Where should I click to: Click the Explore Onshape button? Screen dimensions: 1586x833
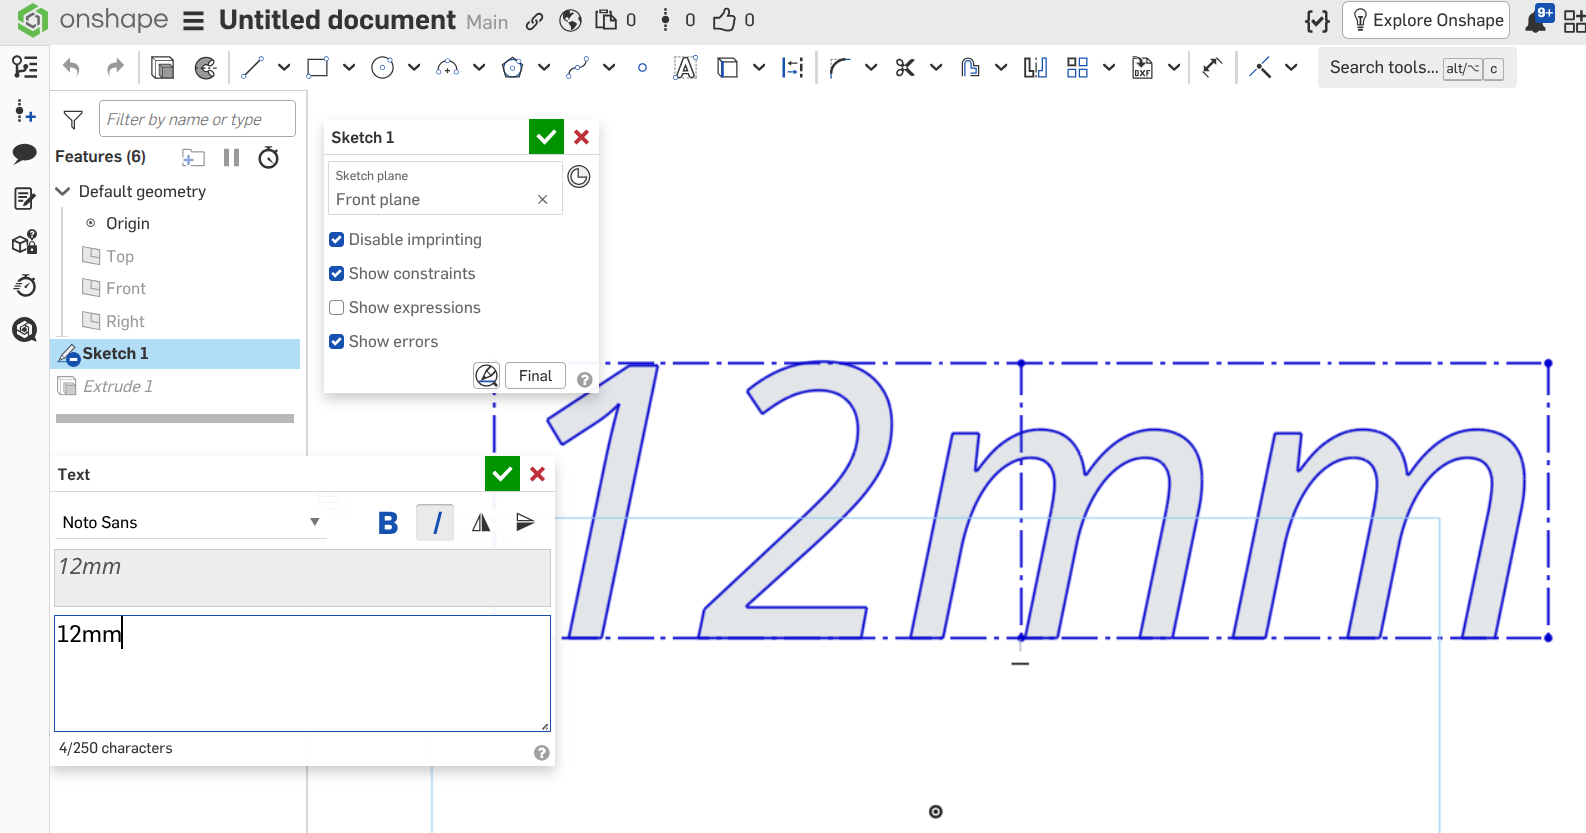pyautogui.click(x=1426, y=20)
